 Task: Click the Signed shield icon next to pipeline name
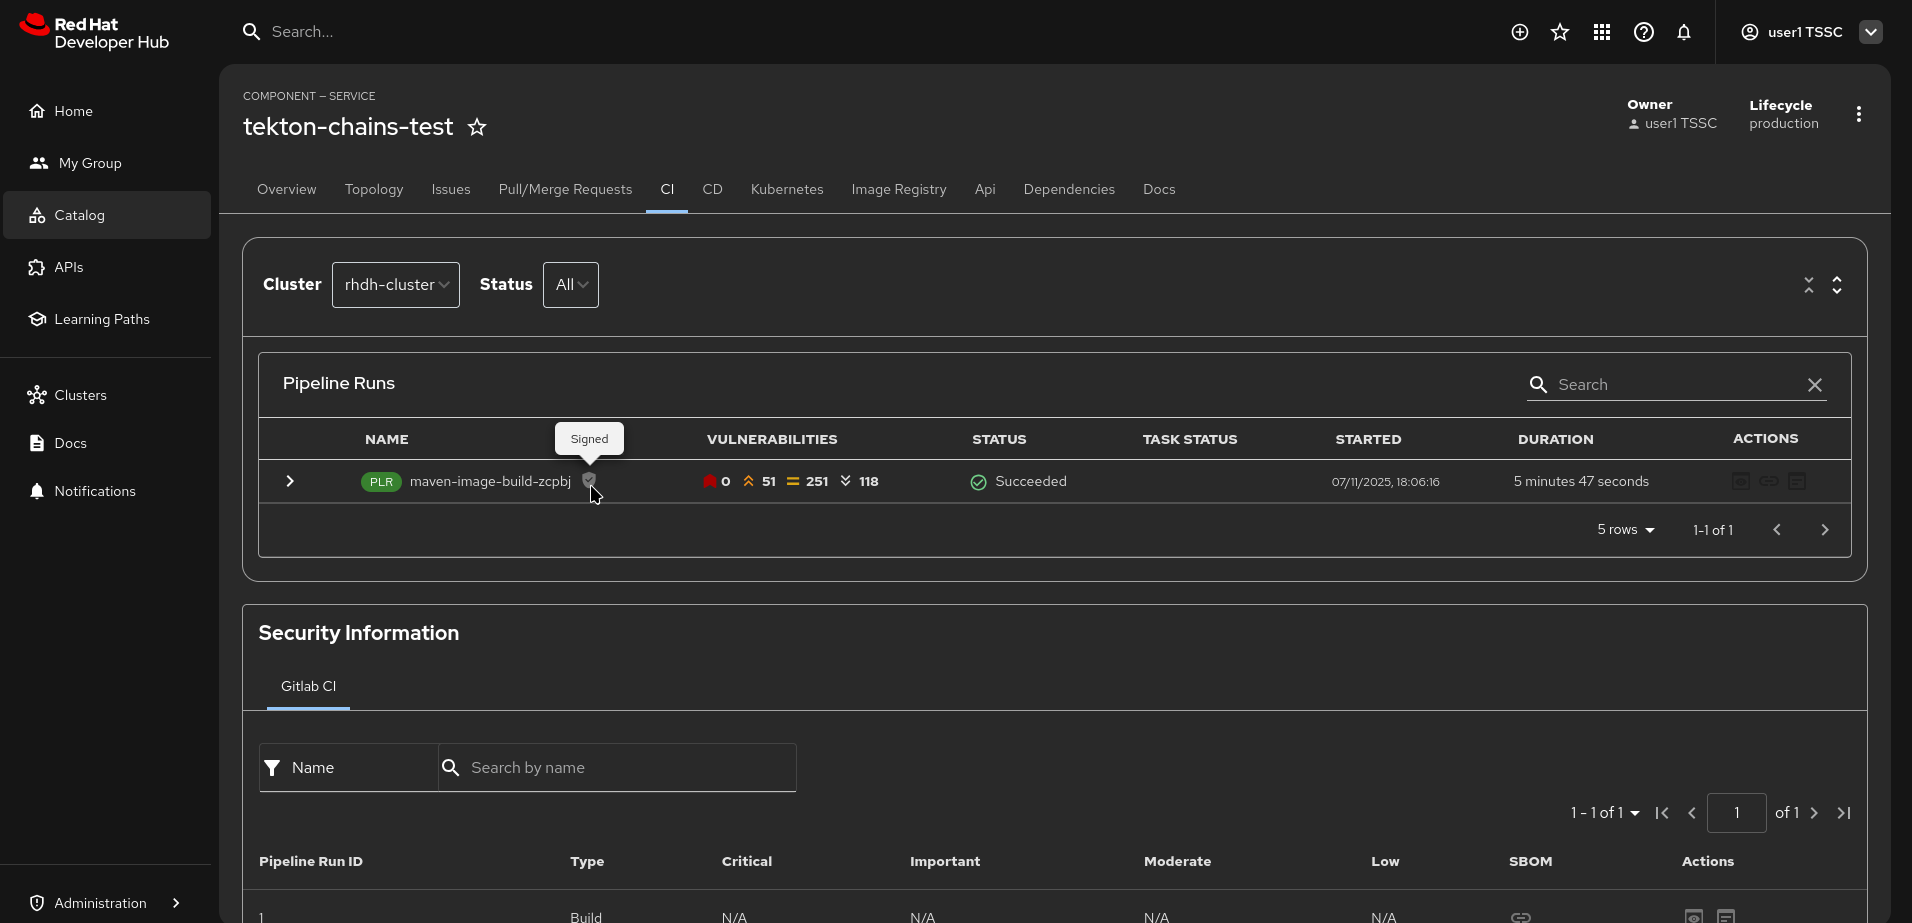pos(589,480)
